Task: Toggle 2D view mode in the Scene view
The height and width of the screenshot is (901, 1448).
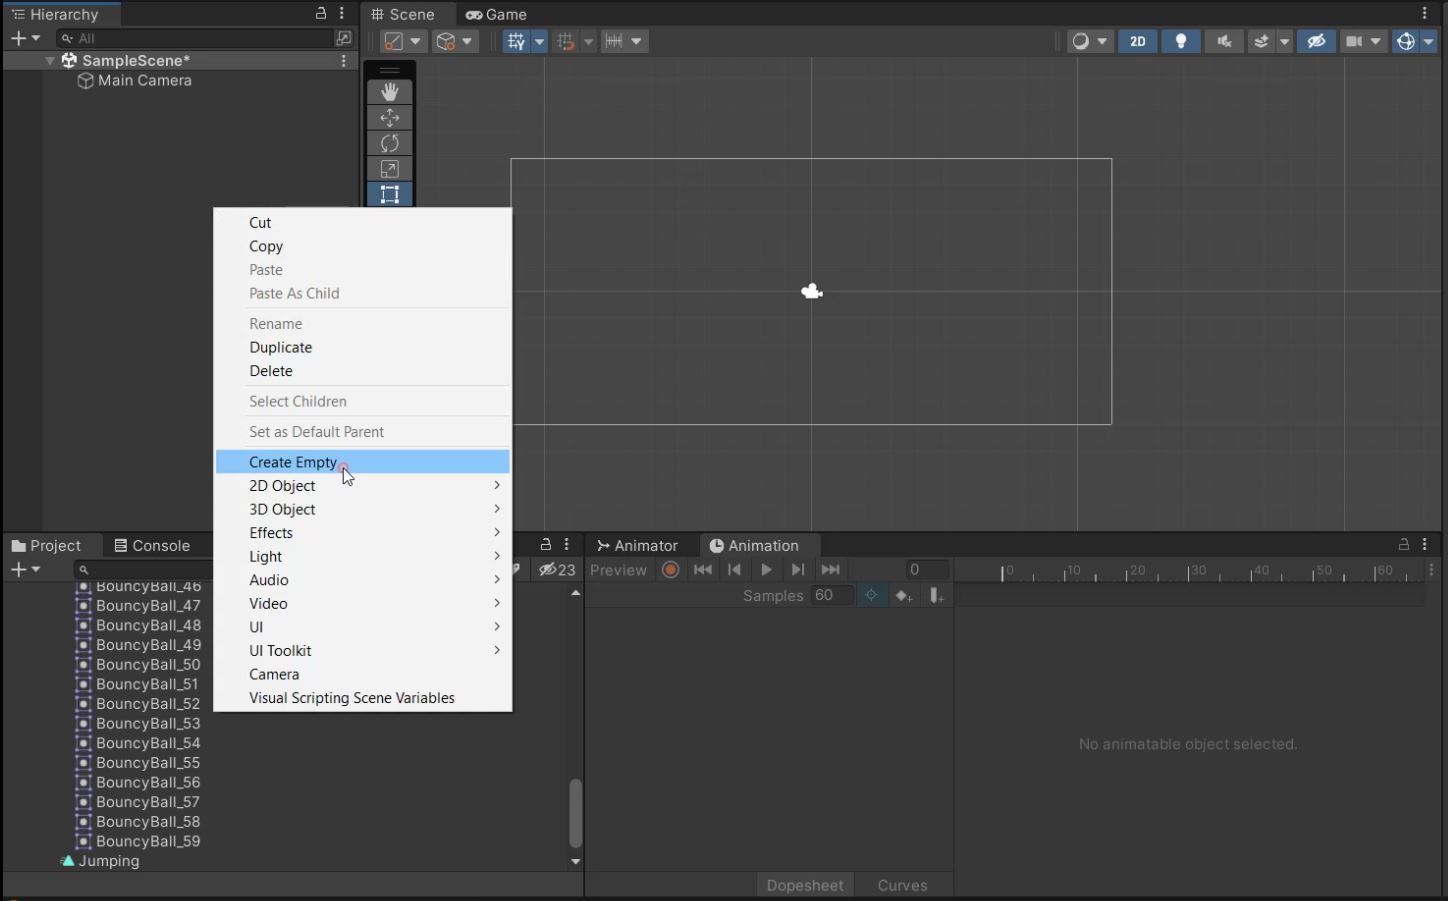Action: [x=1137, y=41]
